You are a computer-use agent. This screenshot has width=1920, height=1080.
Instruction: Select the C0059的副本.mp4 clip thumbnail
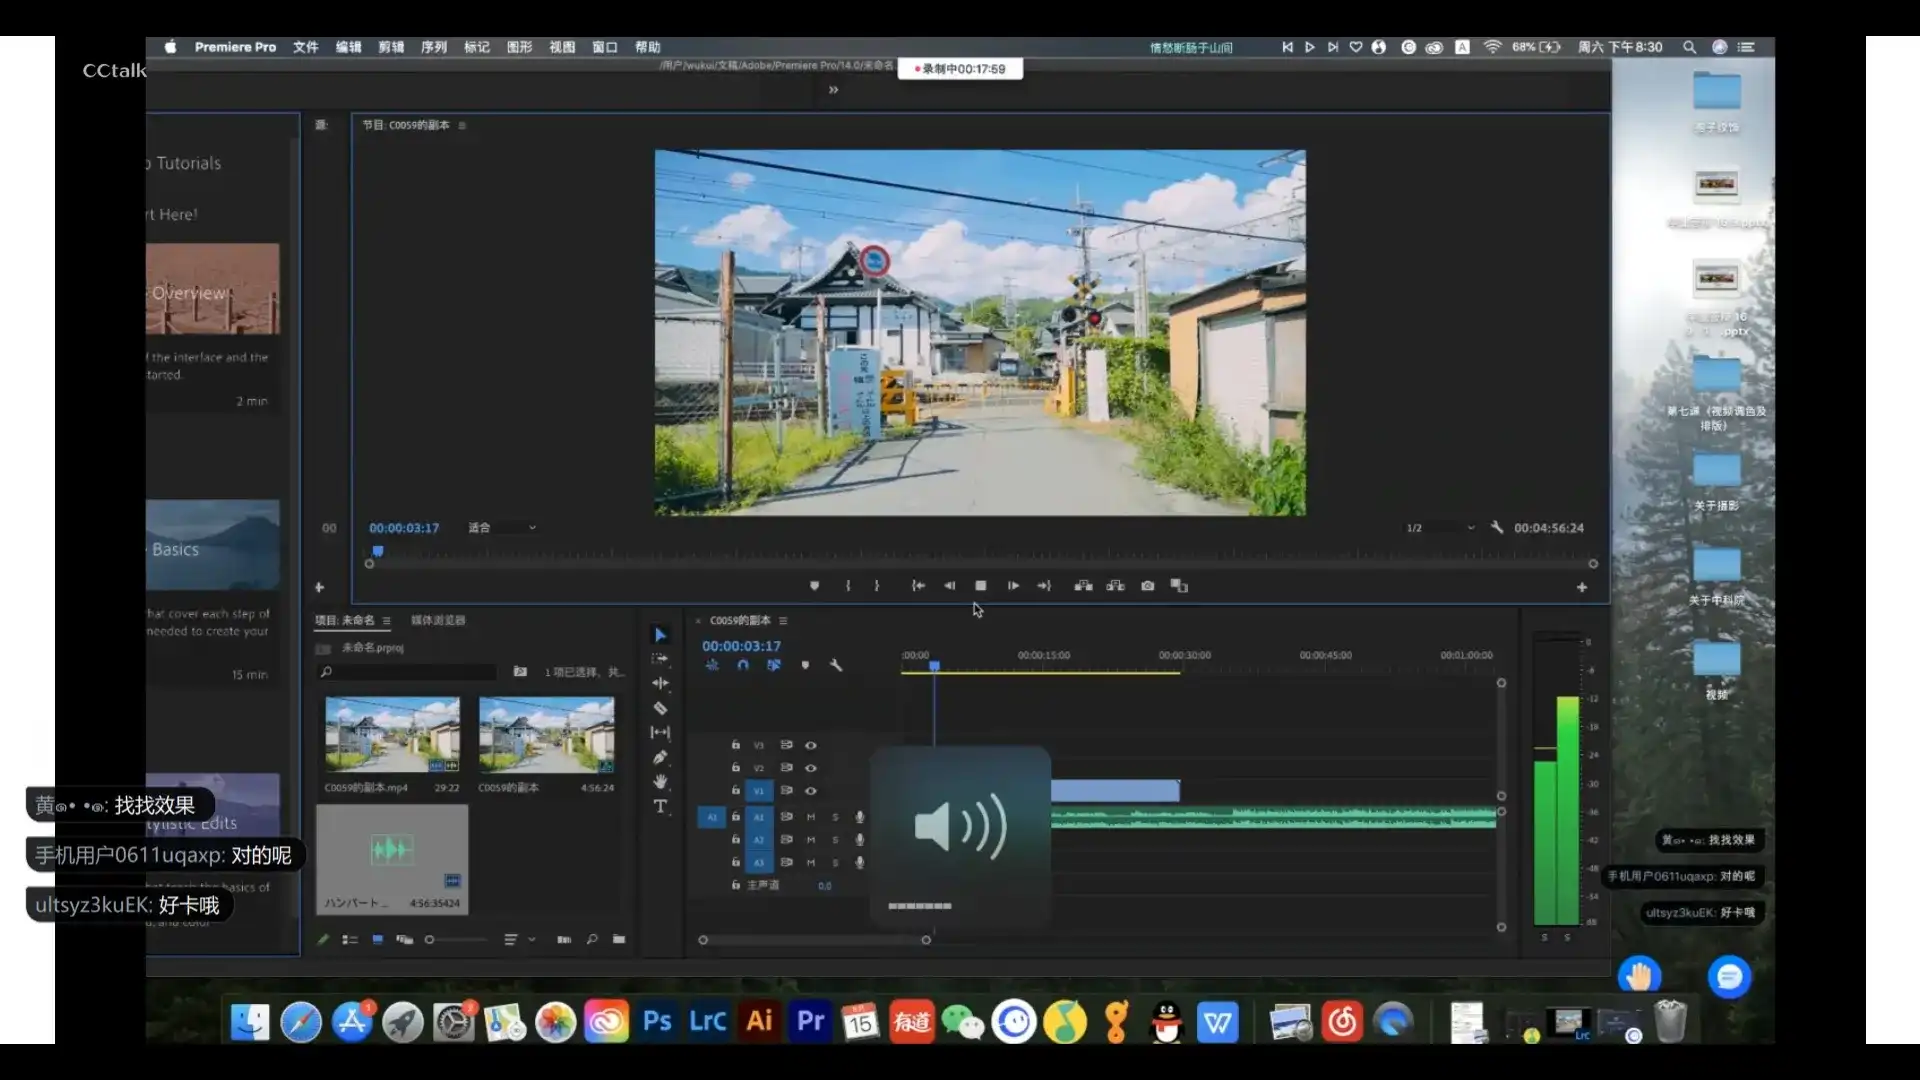(392, 735)
